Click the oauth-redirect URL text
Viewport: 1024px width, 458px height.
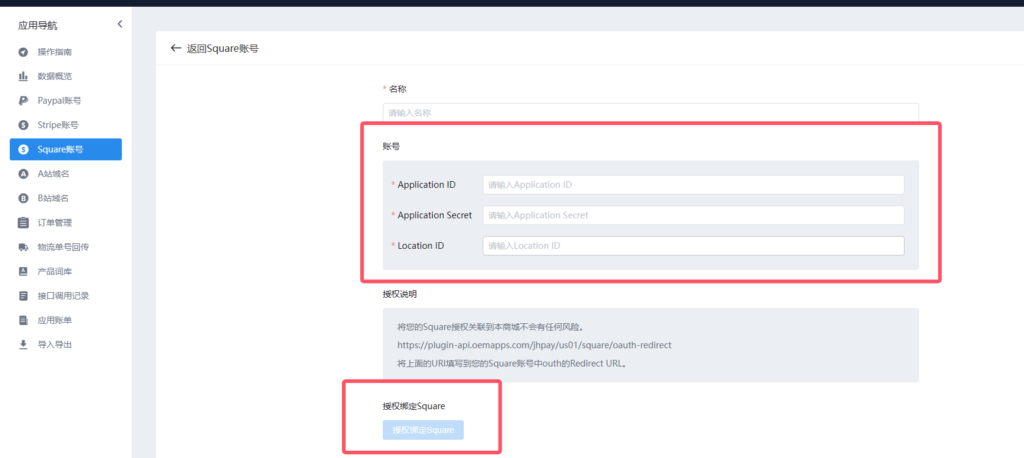[x=534, y=345]
